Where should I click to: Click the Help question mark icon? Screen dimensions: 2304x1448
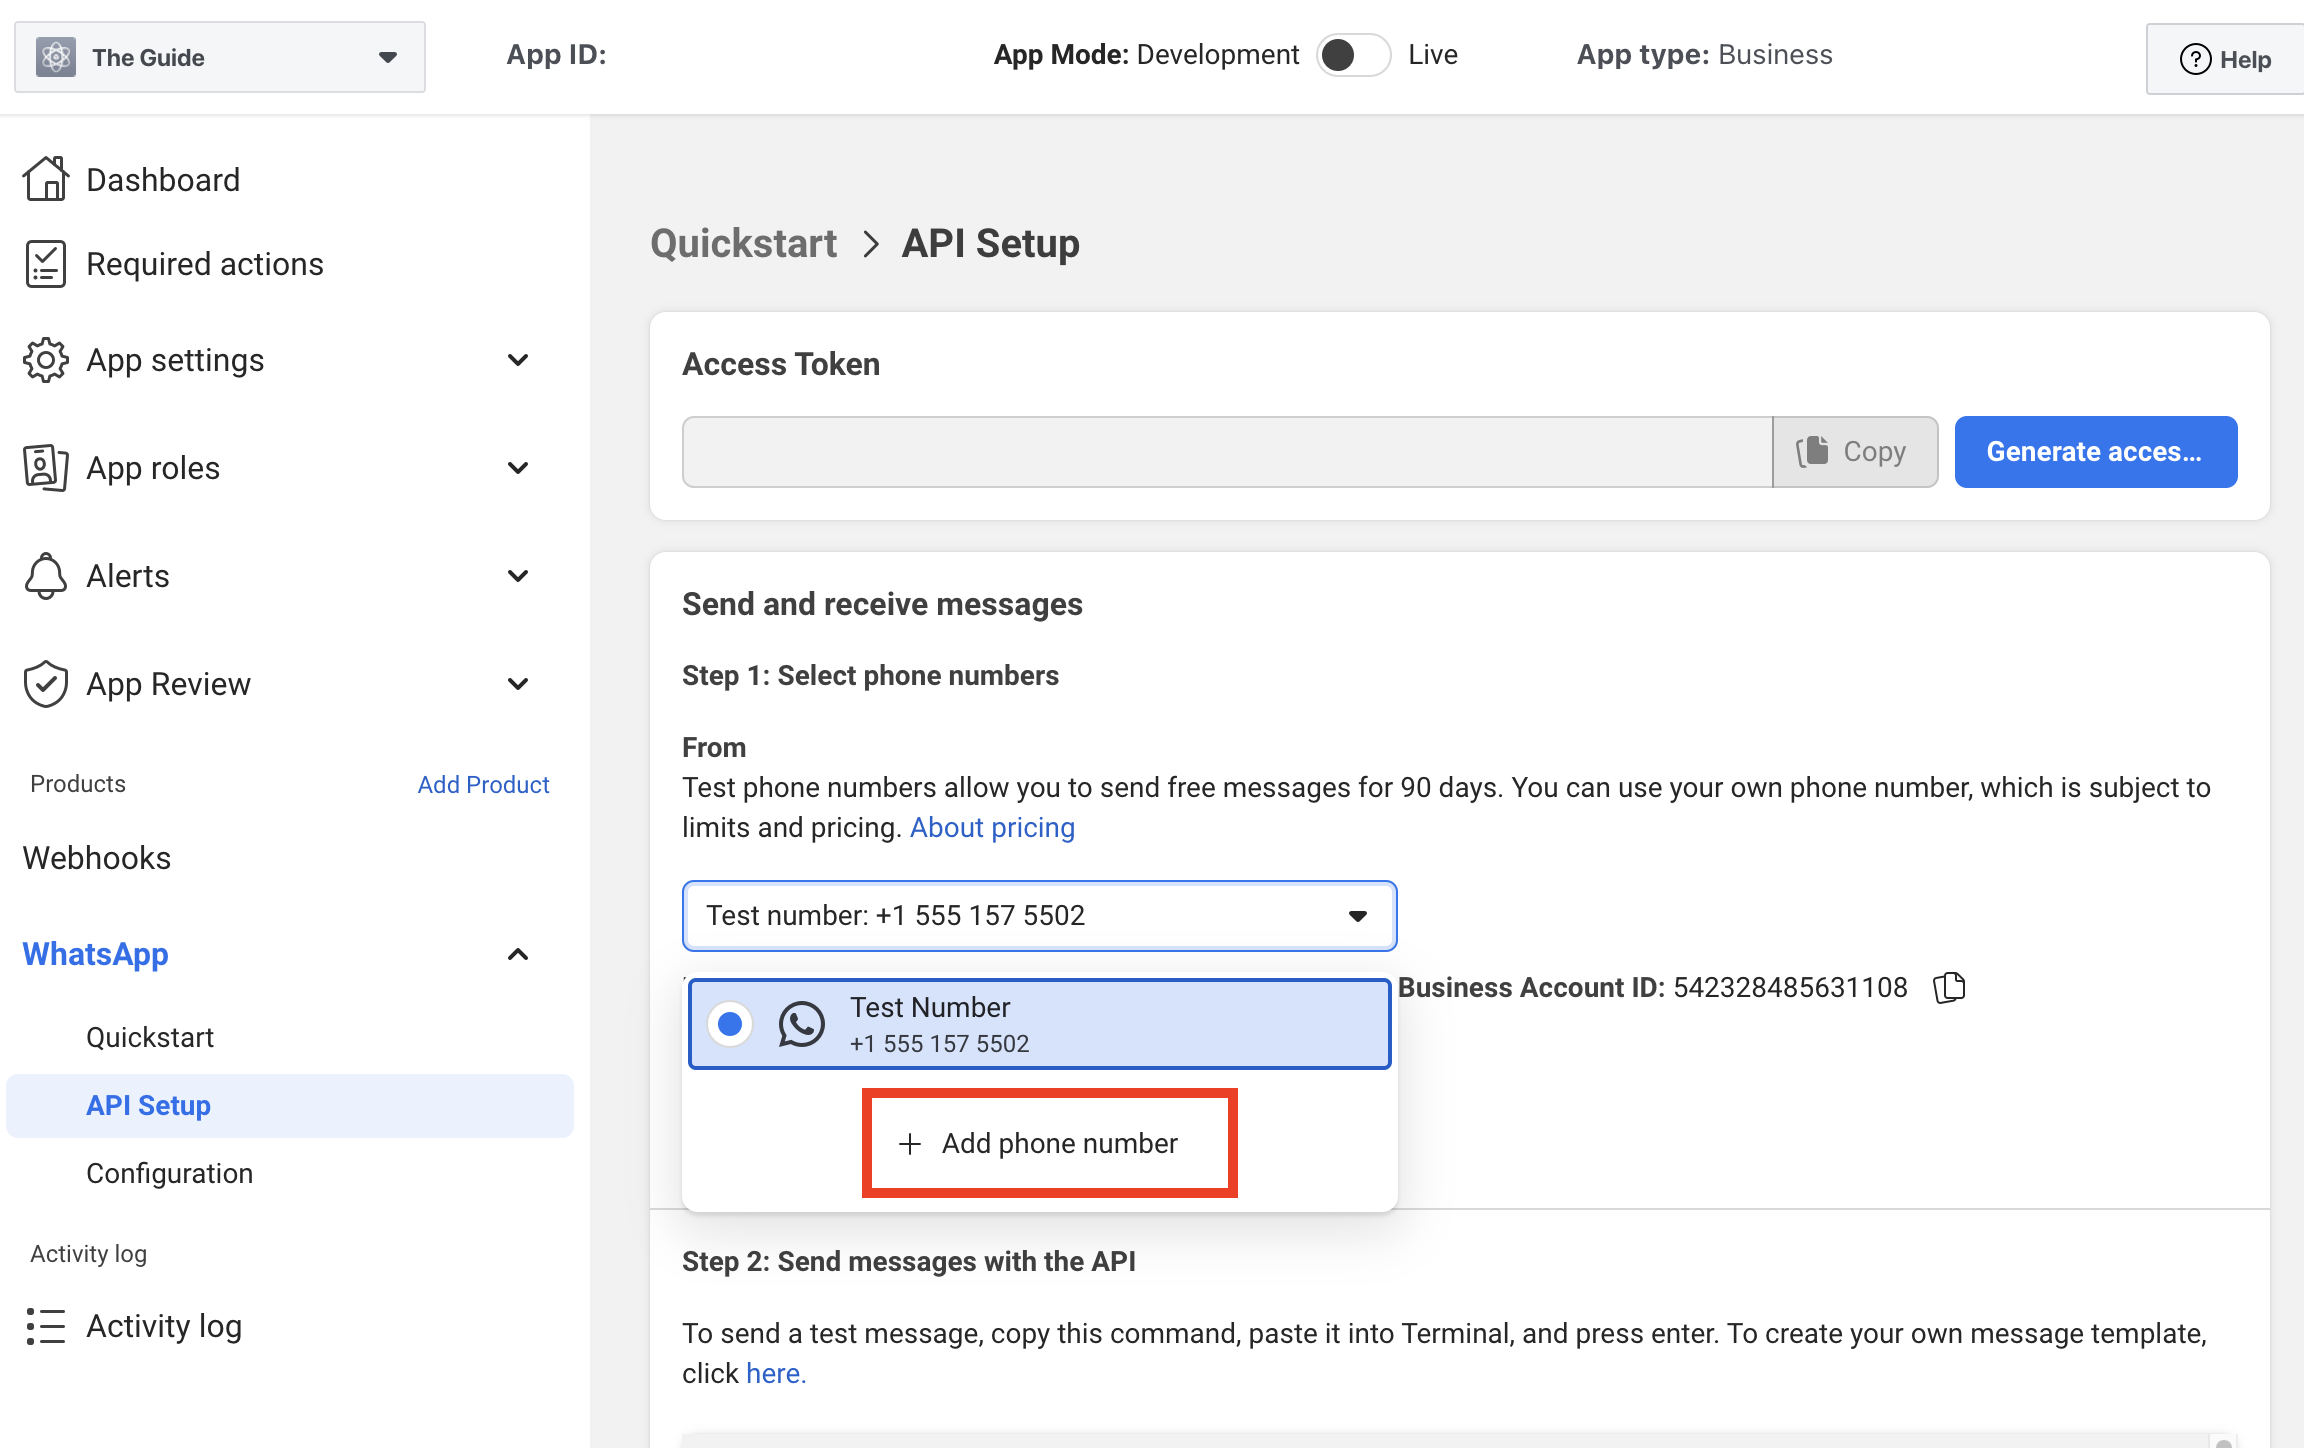(2195, 59)
